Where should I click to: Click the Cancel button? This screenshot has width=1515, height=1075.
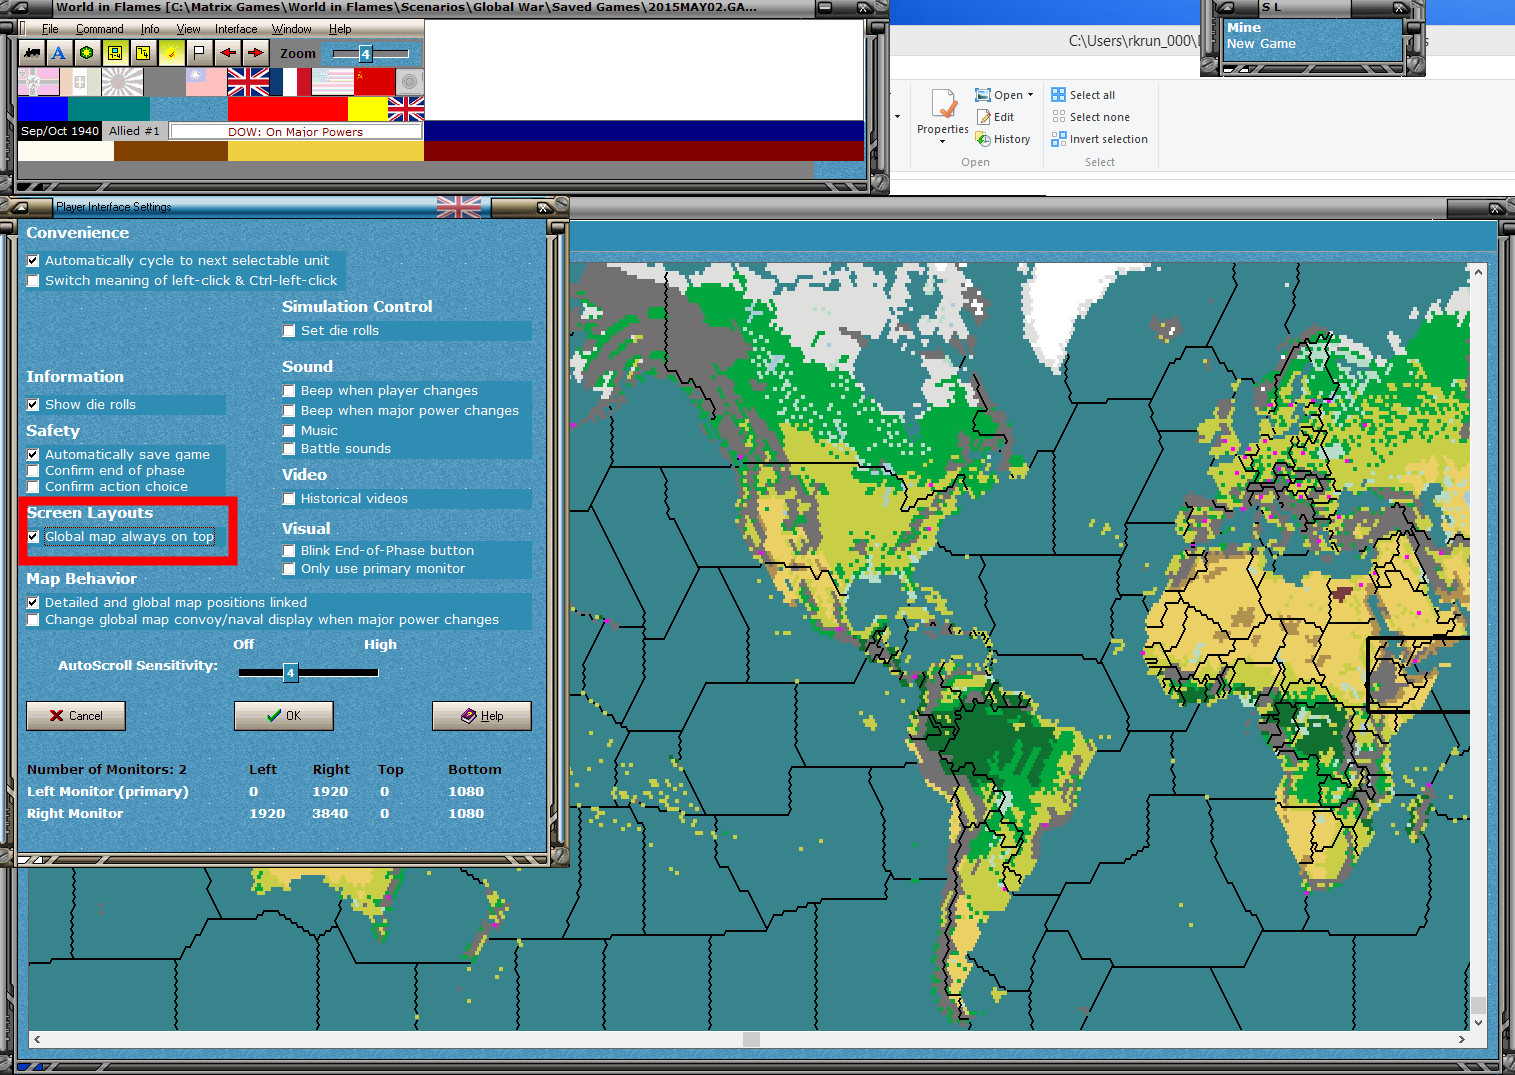(76, 716)
